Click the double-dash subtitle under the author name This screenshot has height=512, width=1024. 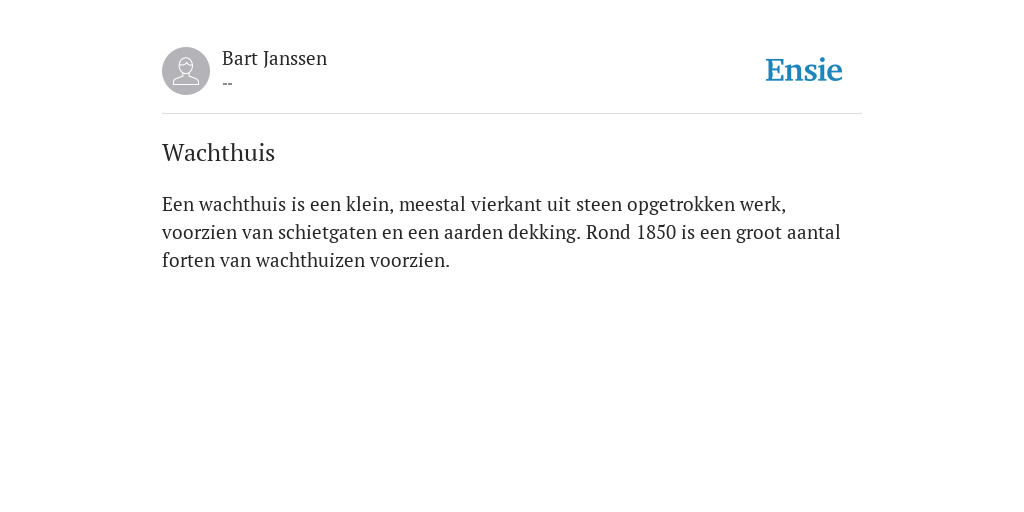click(227, 84)
